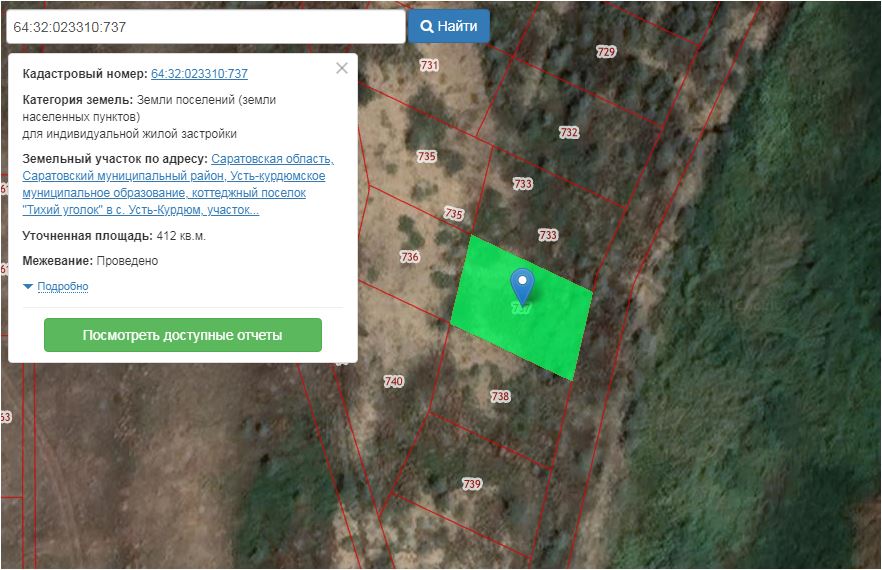The width and height of the screenshot is (882, 570).
Task: Open cadastral number link 64:32:023310:737
Action: [x=199, y=74]
